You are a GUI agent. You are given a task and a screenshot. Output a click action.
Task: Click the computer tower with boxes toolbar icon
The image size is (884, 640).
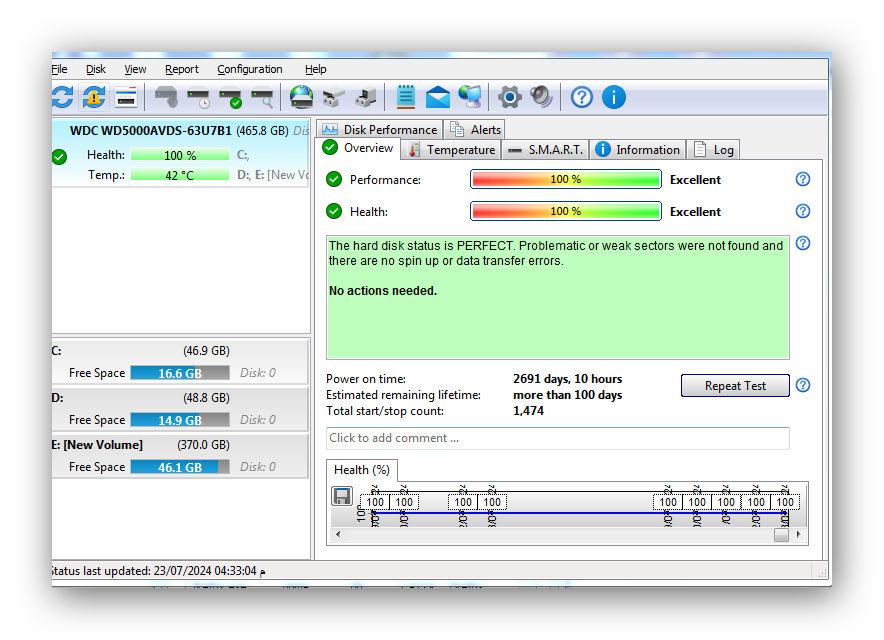(366, 98)
